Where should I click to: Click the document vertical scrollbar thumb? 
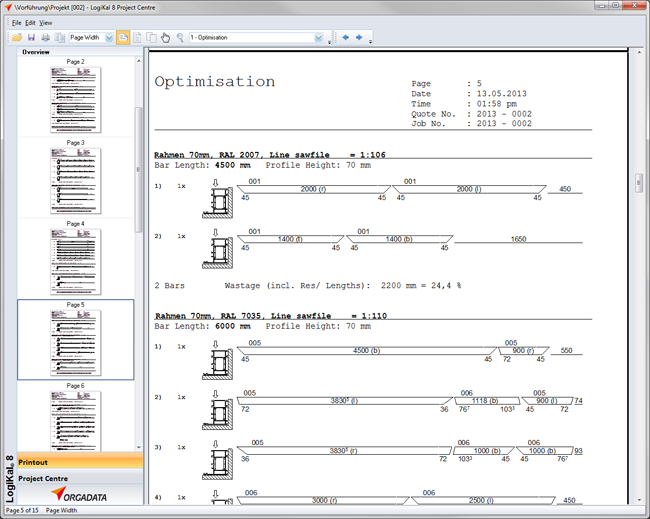(639, 182)
